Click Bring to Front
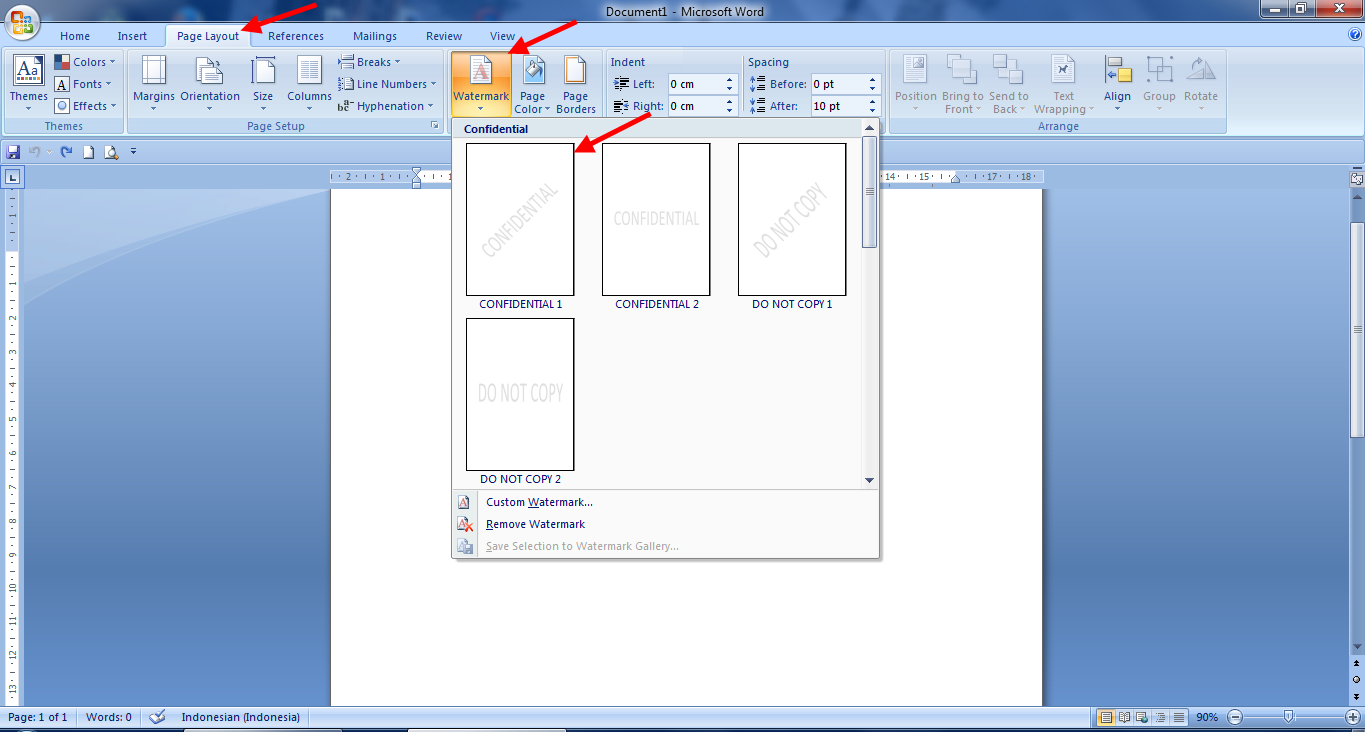 click(963, 84)
